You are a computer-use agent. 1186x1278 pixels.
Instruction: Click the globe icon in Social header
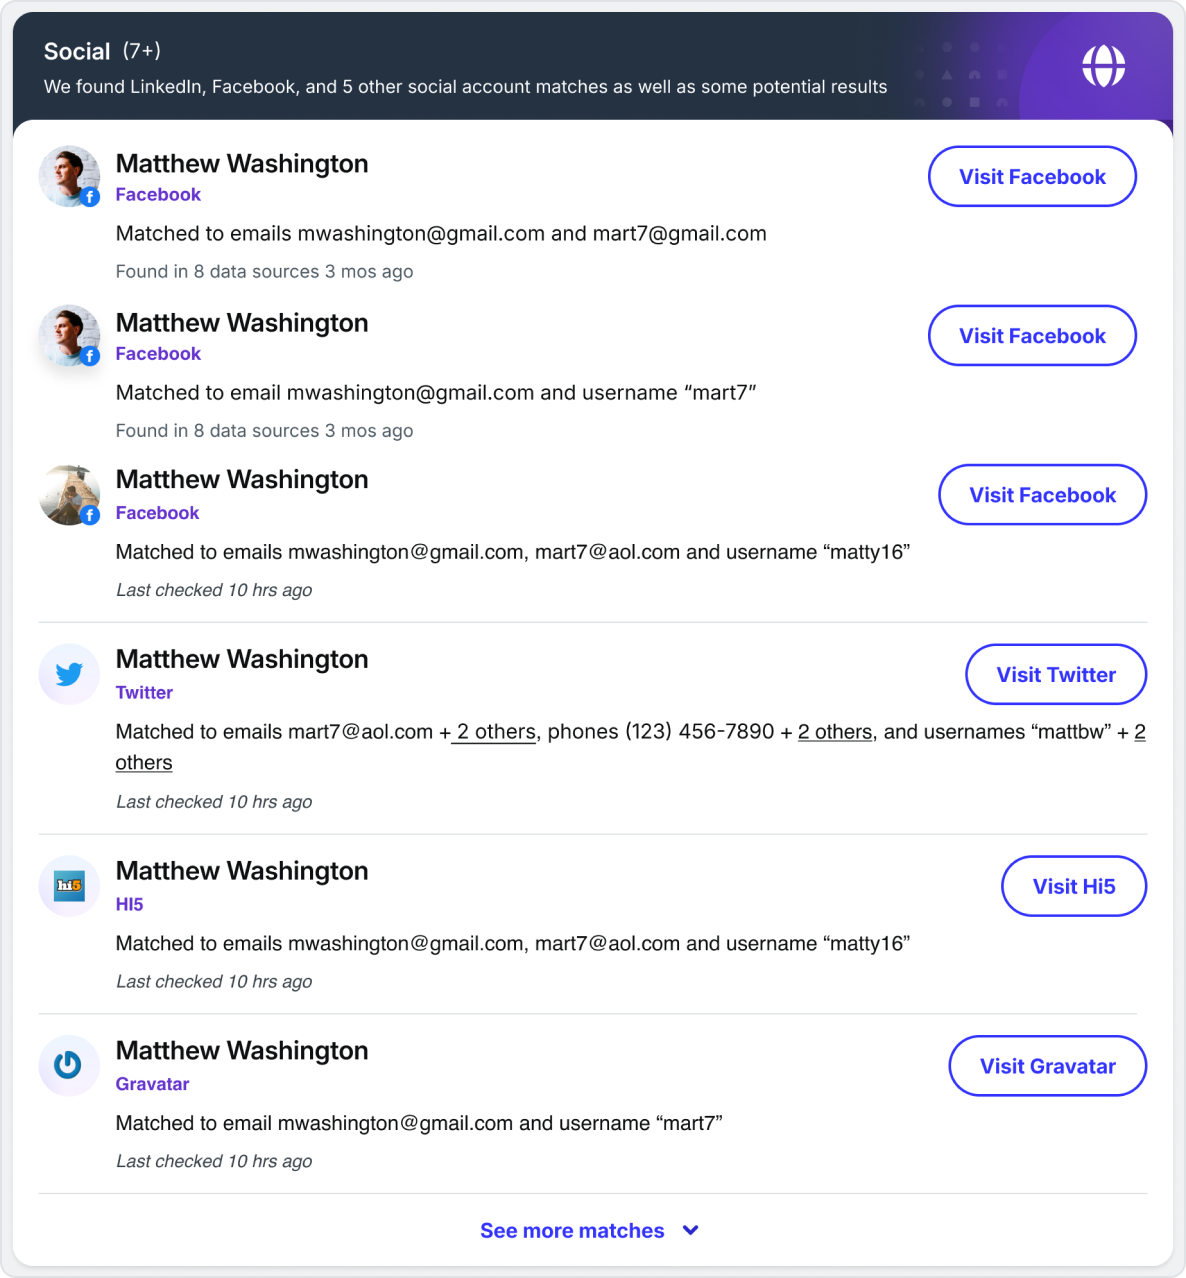click(x=1103, y=66)
